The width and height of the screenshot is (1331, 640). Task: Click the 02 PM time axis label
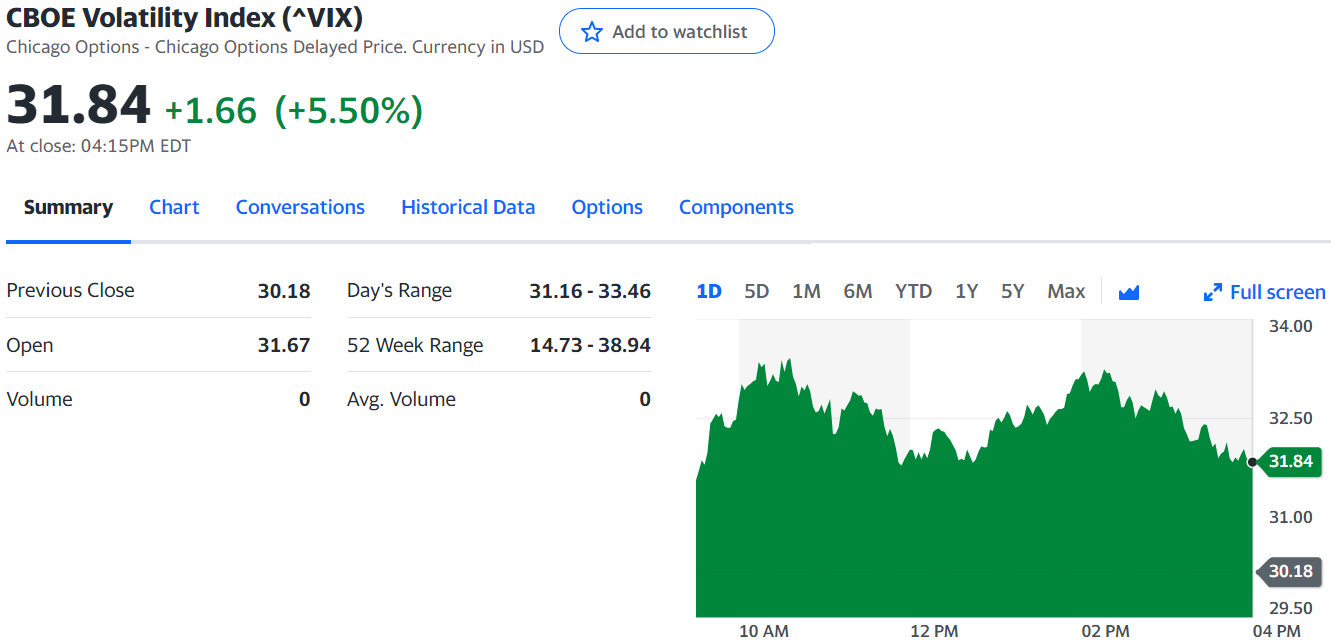coord(1105,630)
